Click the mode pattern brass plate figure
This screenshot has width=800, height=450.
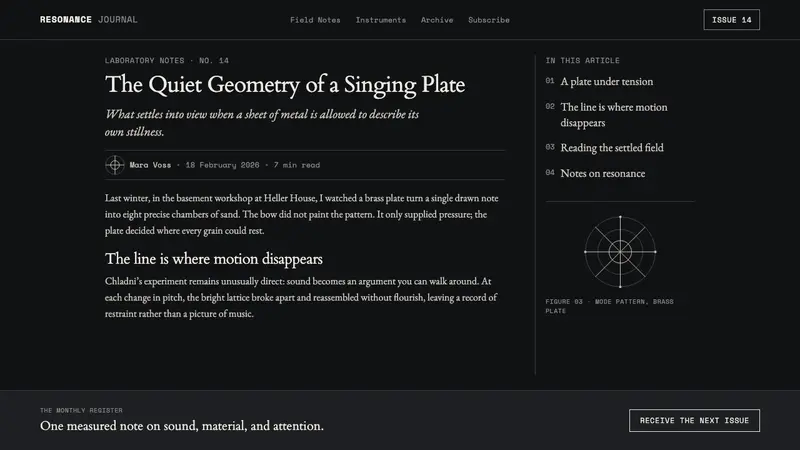click(620, 252)
